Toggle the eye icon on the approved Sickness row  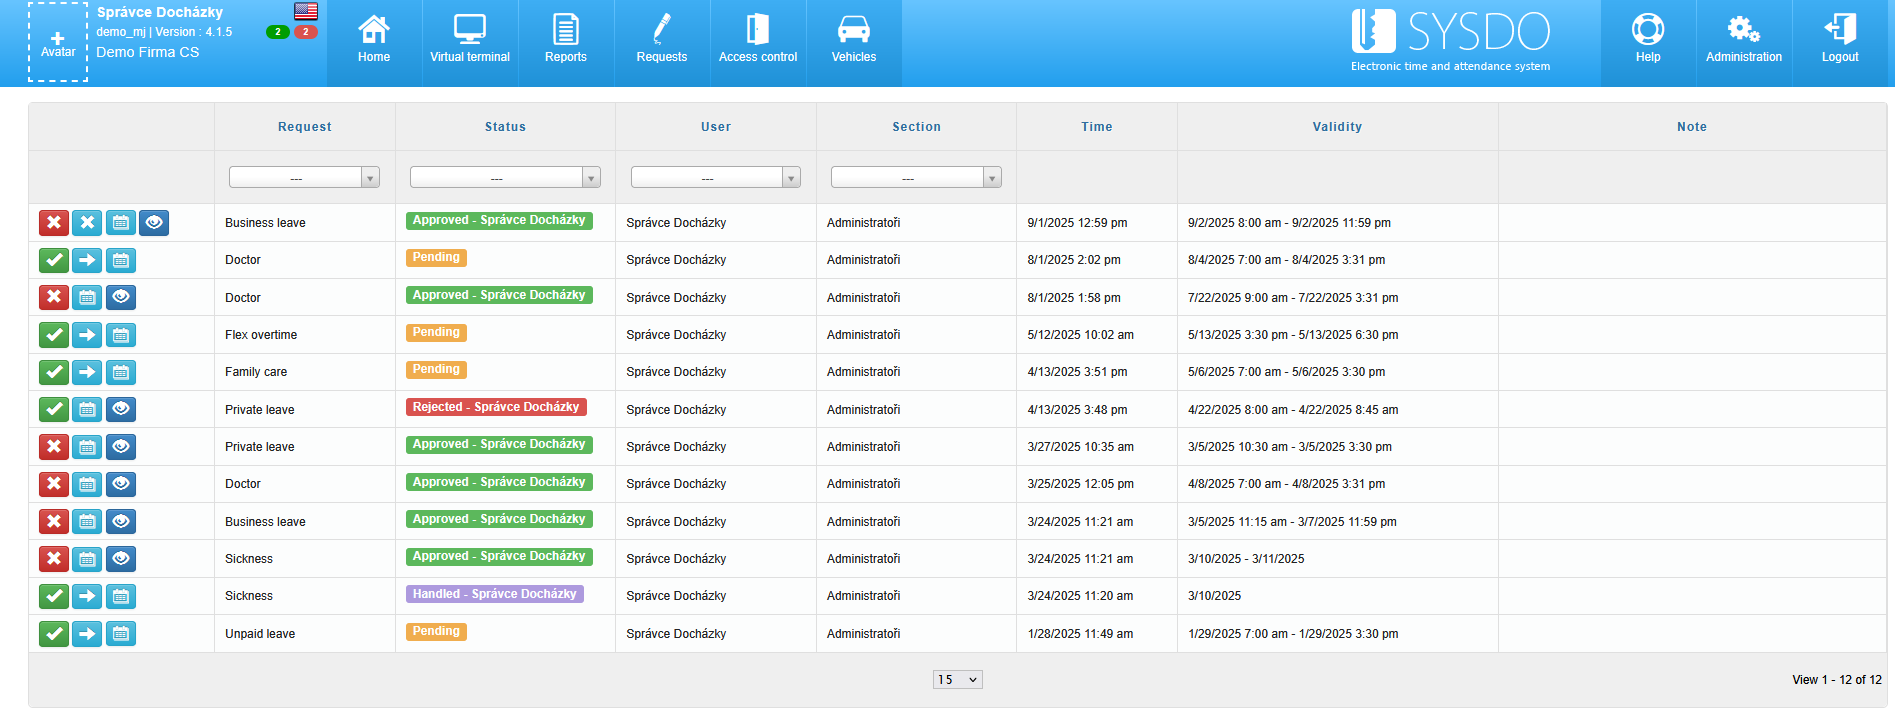[x=121, y=559]
